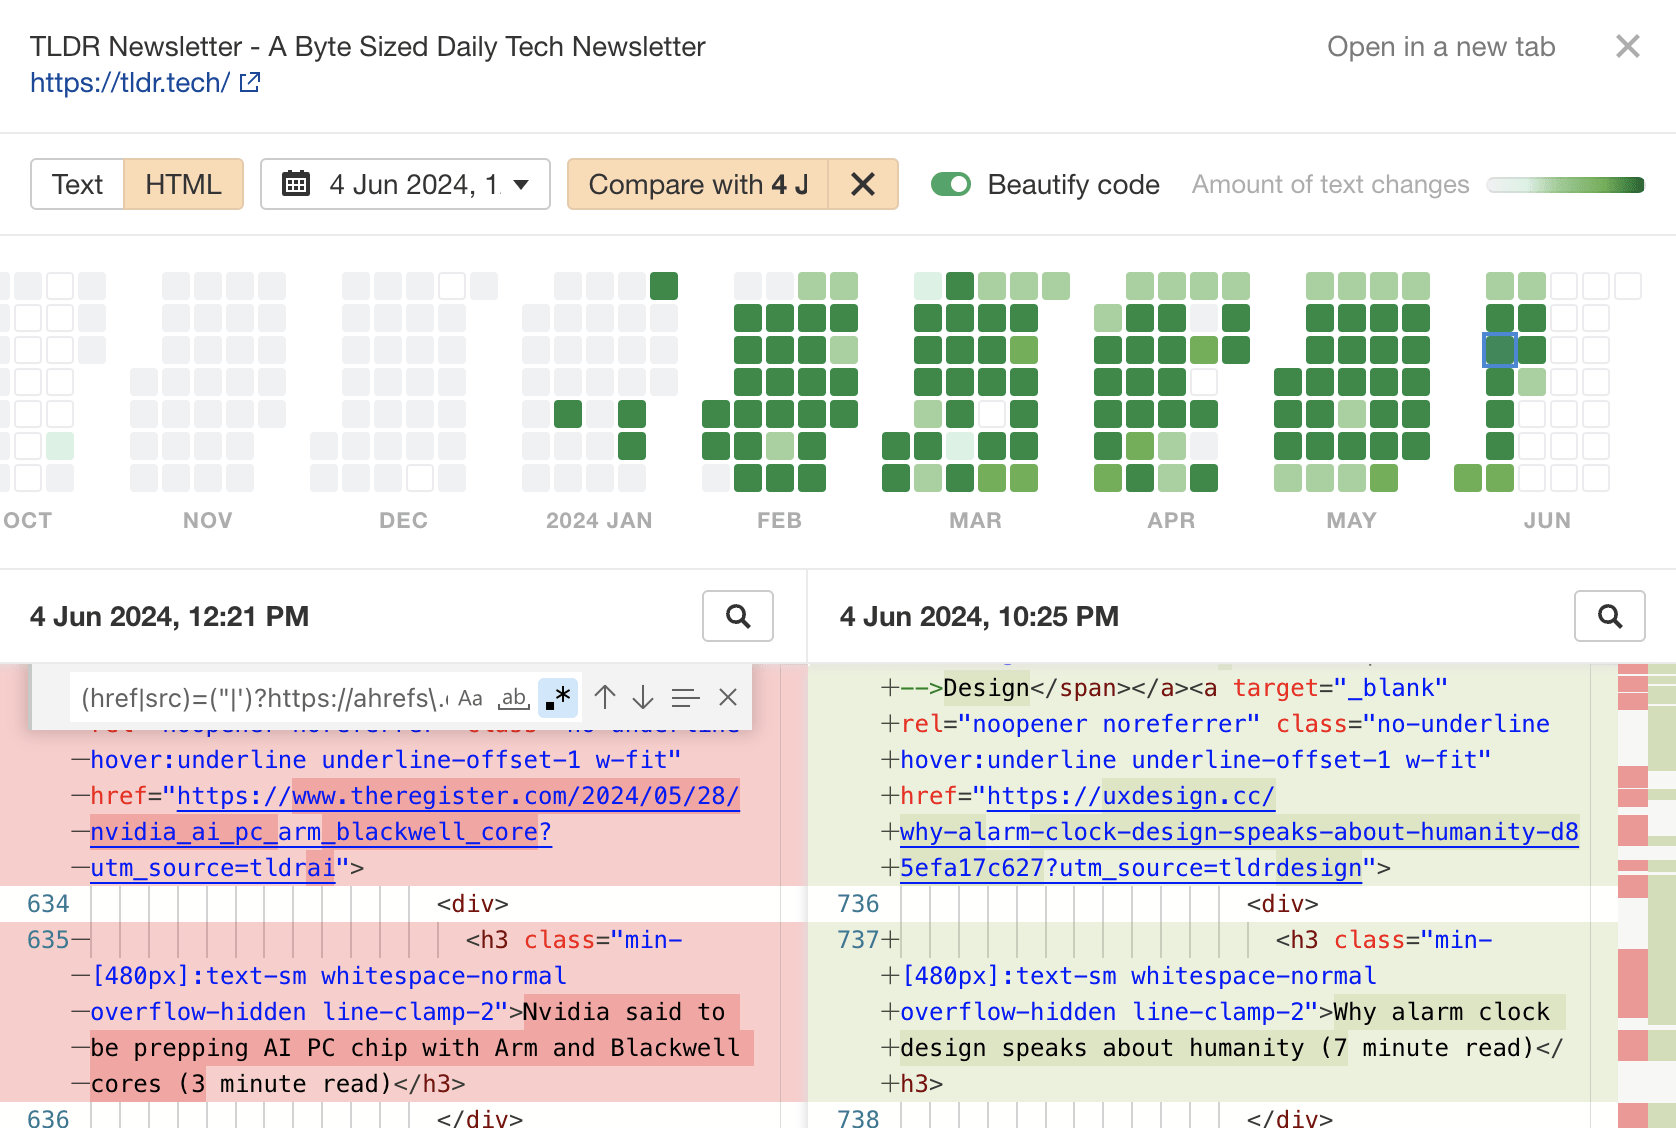The height and width of the screenshot is (1128, 1676).
Task: Toggle regular expression search mode
Action: 558,697
